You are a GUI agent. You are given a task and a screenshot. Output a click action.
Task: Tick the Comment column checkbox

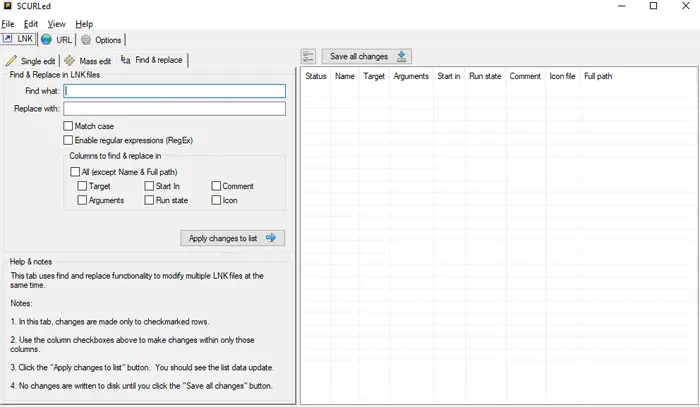(x=216, y=186)
